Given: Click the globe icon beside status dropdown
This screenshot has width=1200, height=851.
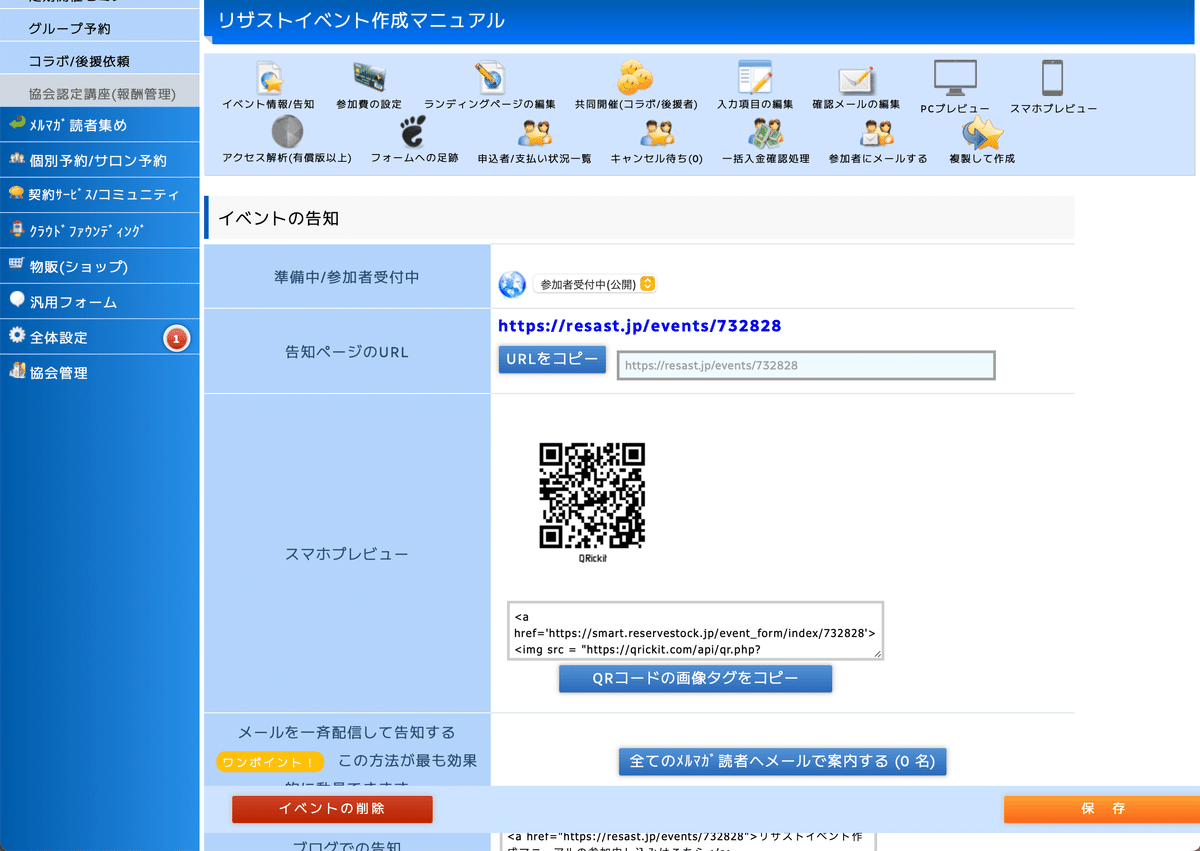Looking at the screenshot, I should pos(512,285).
